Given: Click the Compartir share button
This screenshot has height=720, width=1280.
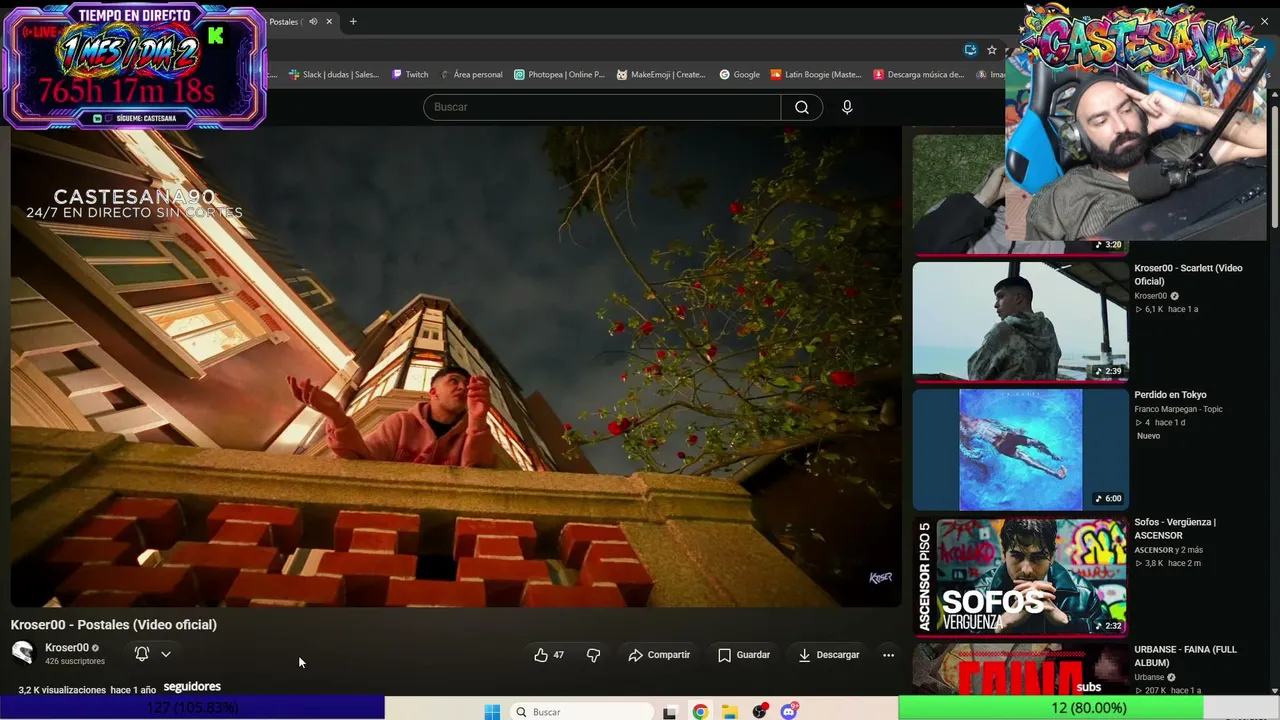Looking at the screenshot, I should [x=659, y=655].
